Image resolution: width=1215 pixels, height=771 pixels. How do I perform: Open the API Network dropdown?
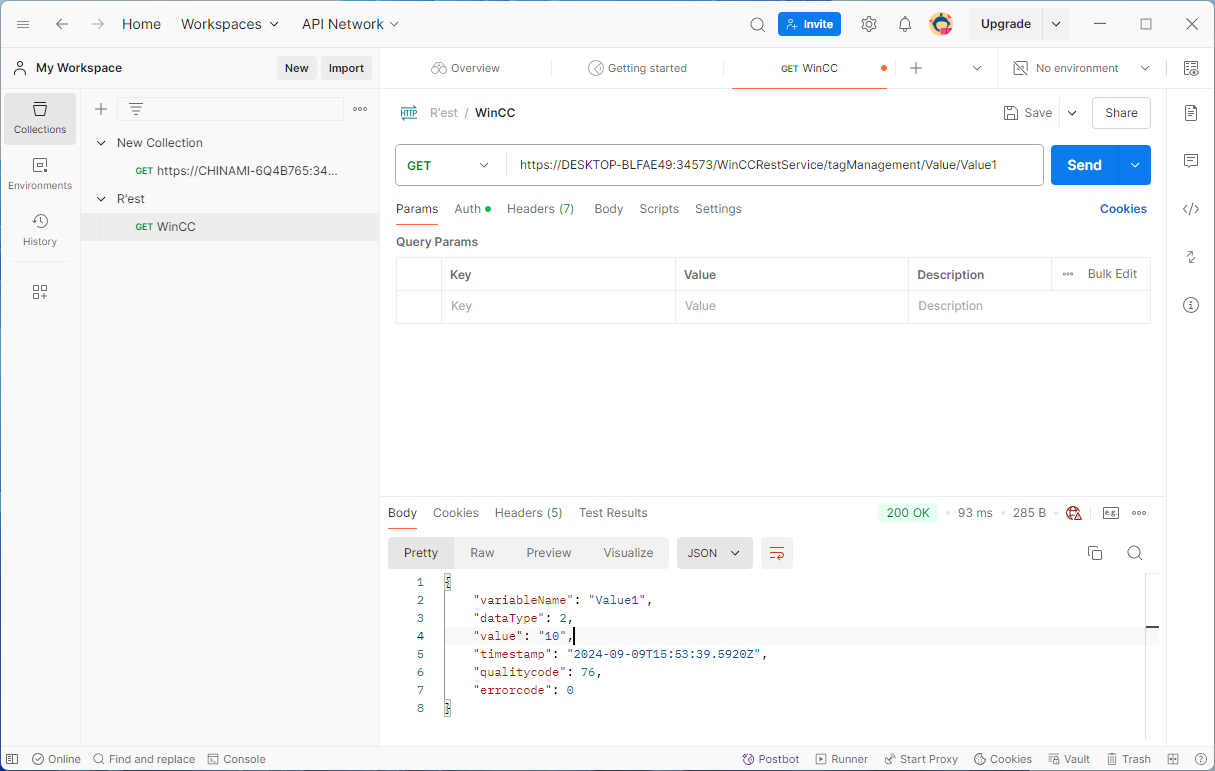coord(351,24)
